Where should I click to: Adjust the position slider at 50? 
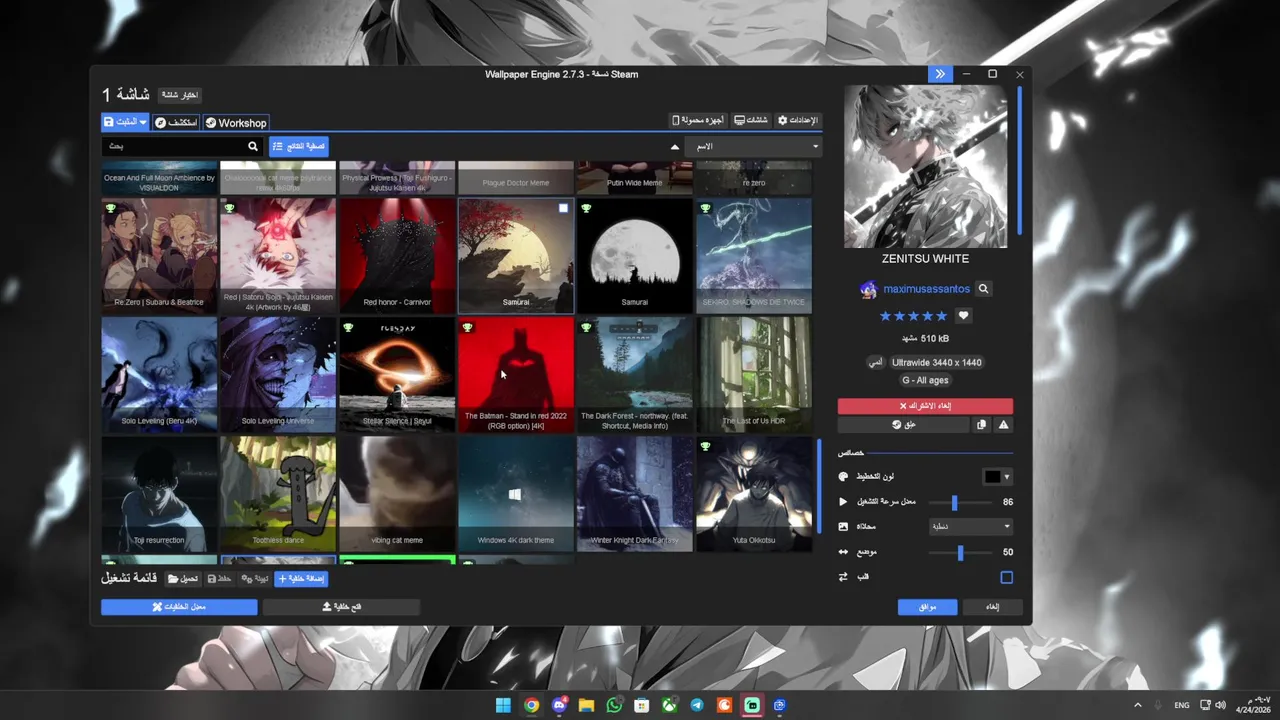click(960, 552)
